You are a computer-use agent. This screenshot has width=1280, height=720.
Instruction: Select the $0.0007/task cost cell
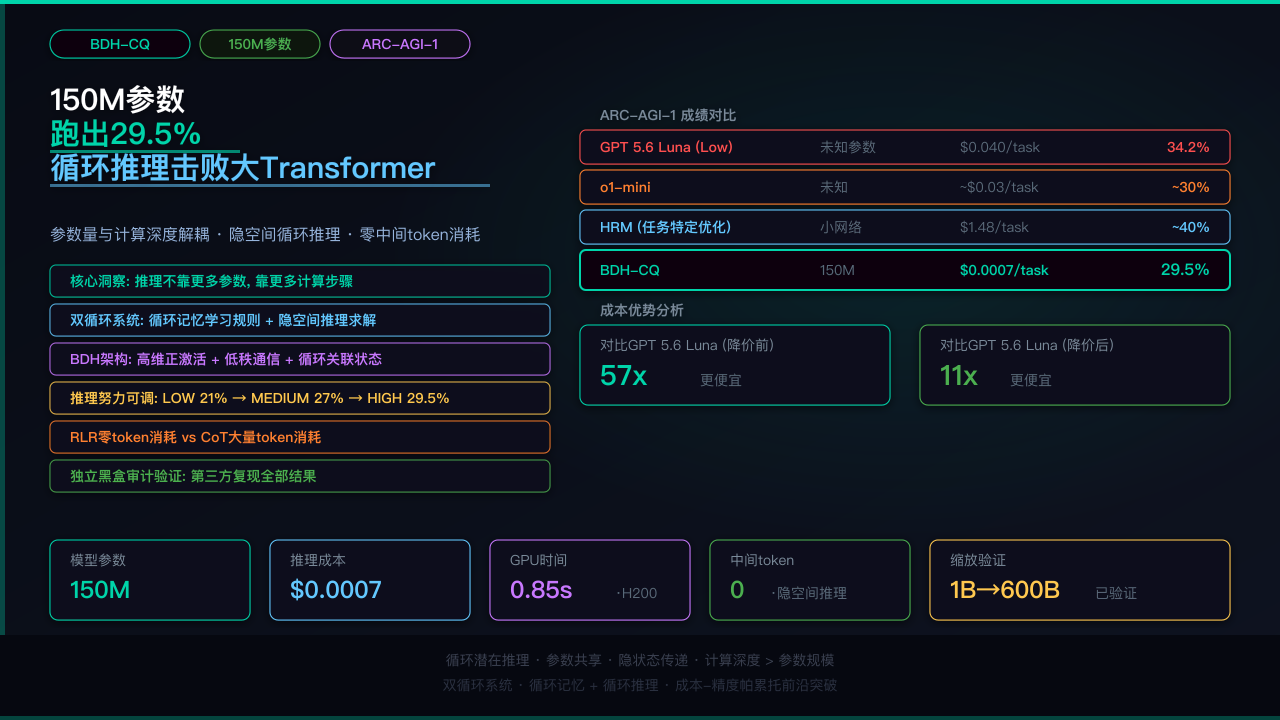[x=1004, y=270]
